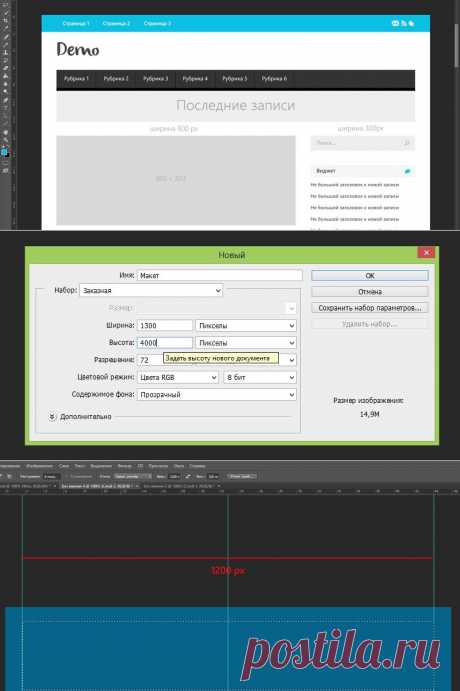Click the search magnifier icon in the mockup
The width and height of the screenshot is (460, 691).
click(x=407, y=143)
